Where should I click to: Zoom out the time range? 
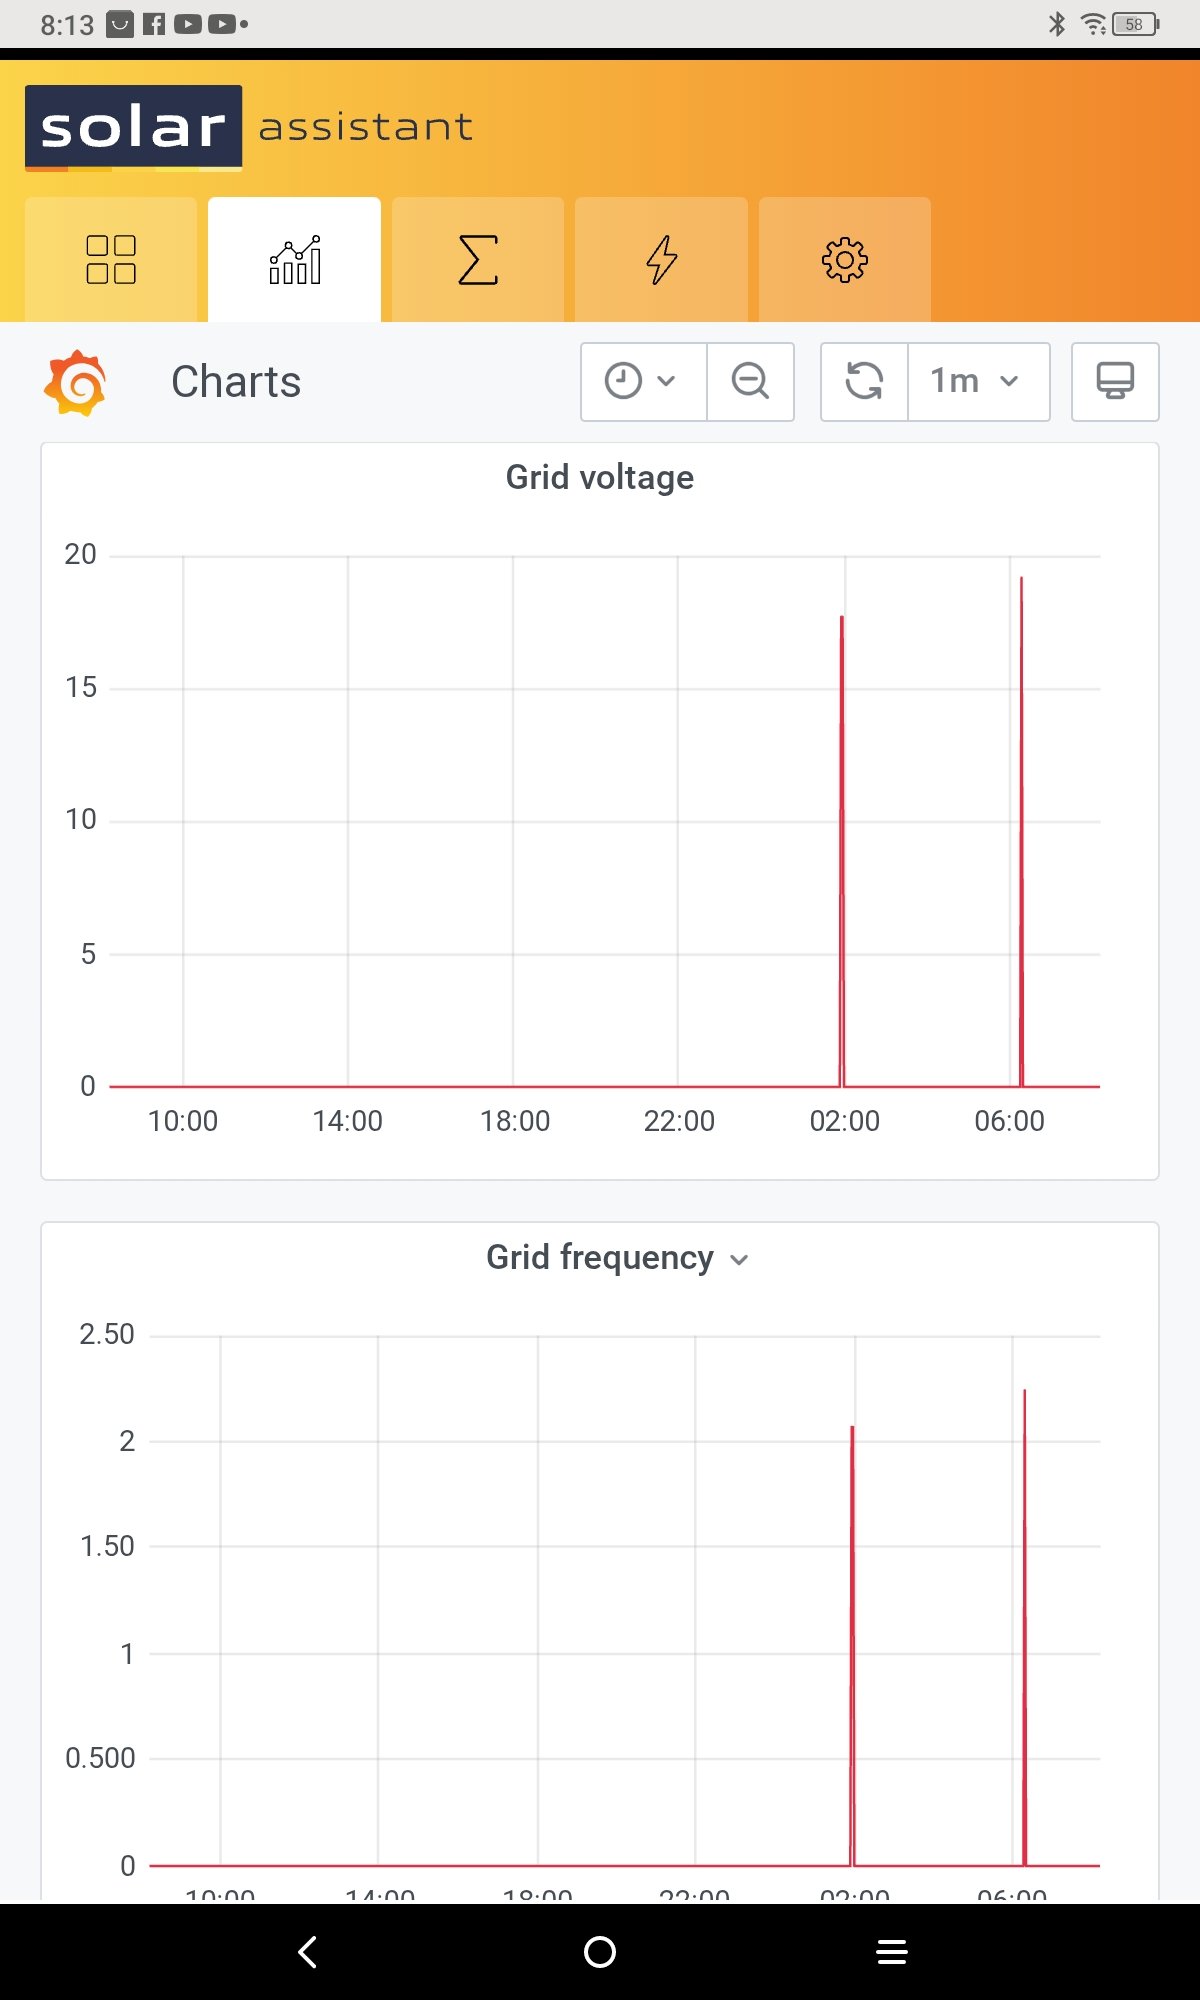[x=750, y=381]
